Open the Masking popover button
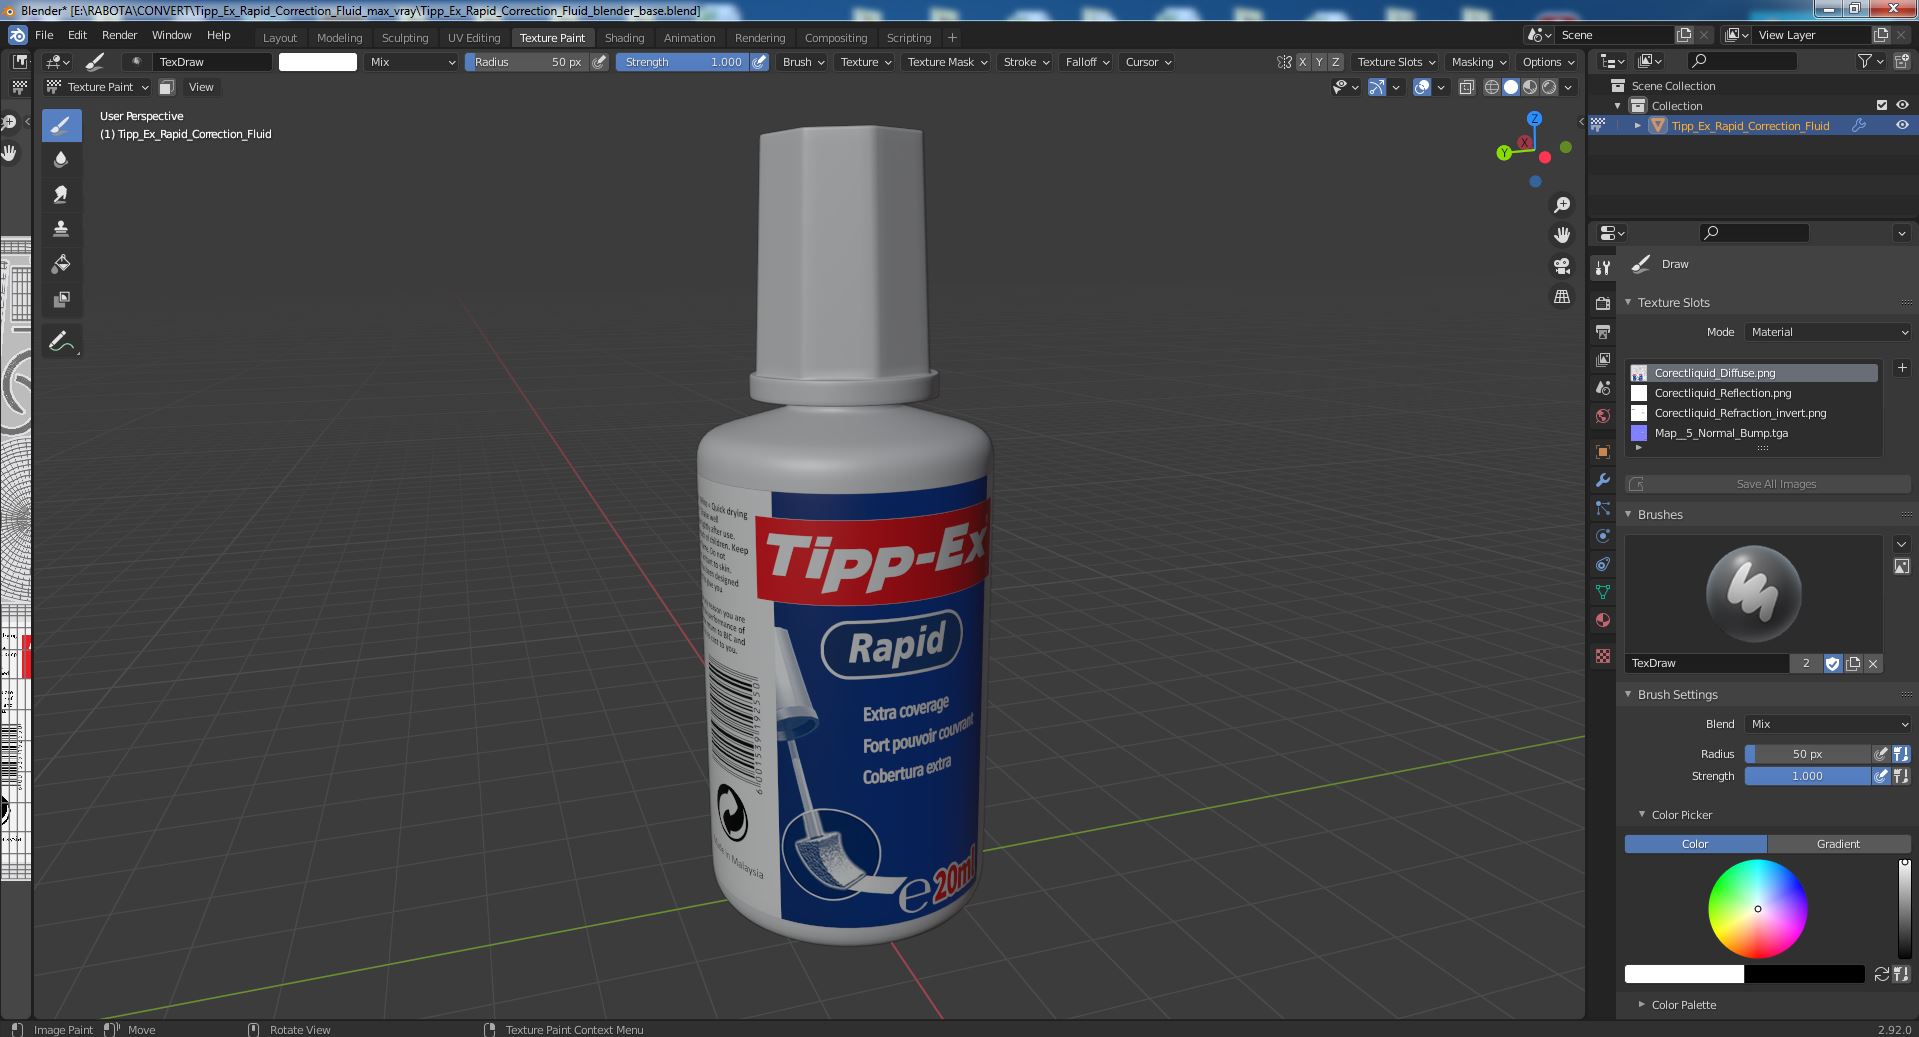Image resolution: width=1919 pixels, height=1037 pixels. coord(1478,62)
